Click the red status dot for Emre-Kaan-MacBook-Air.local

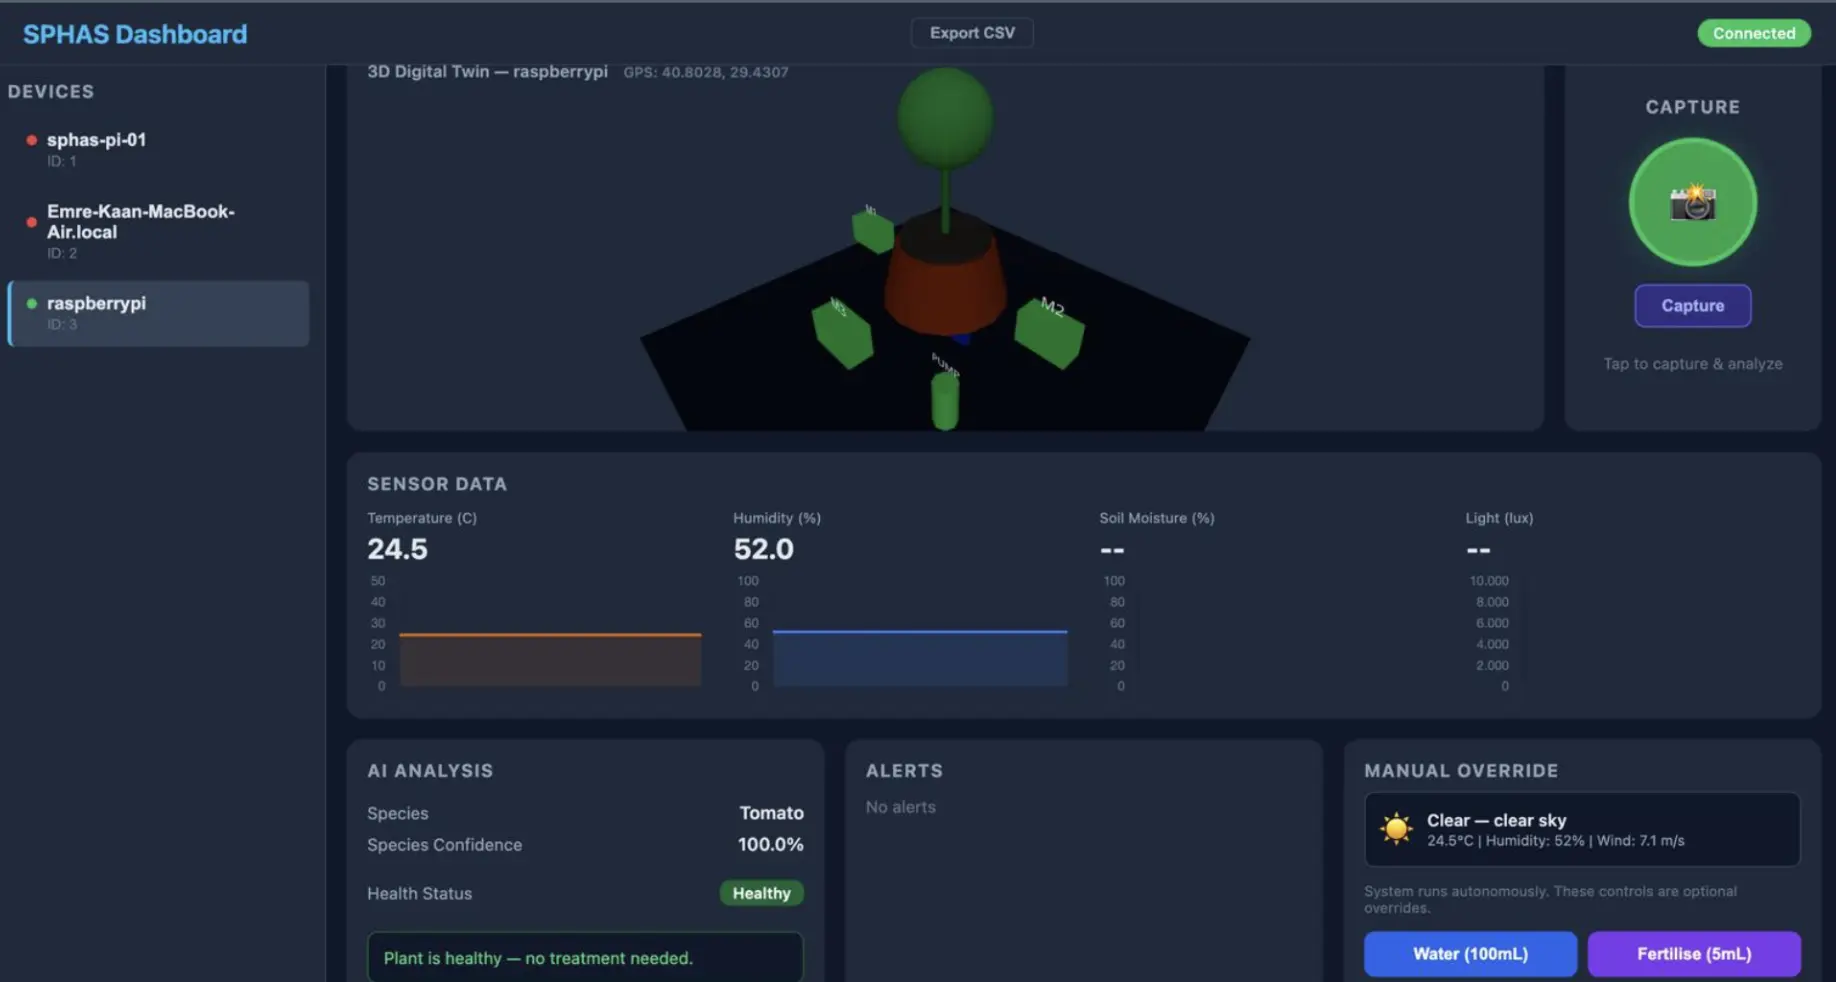(32, 222)
